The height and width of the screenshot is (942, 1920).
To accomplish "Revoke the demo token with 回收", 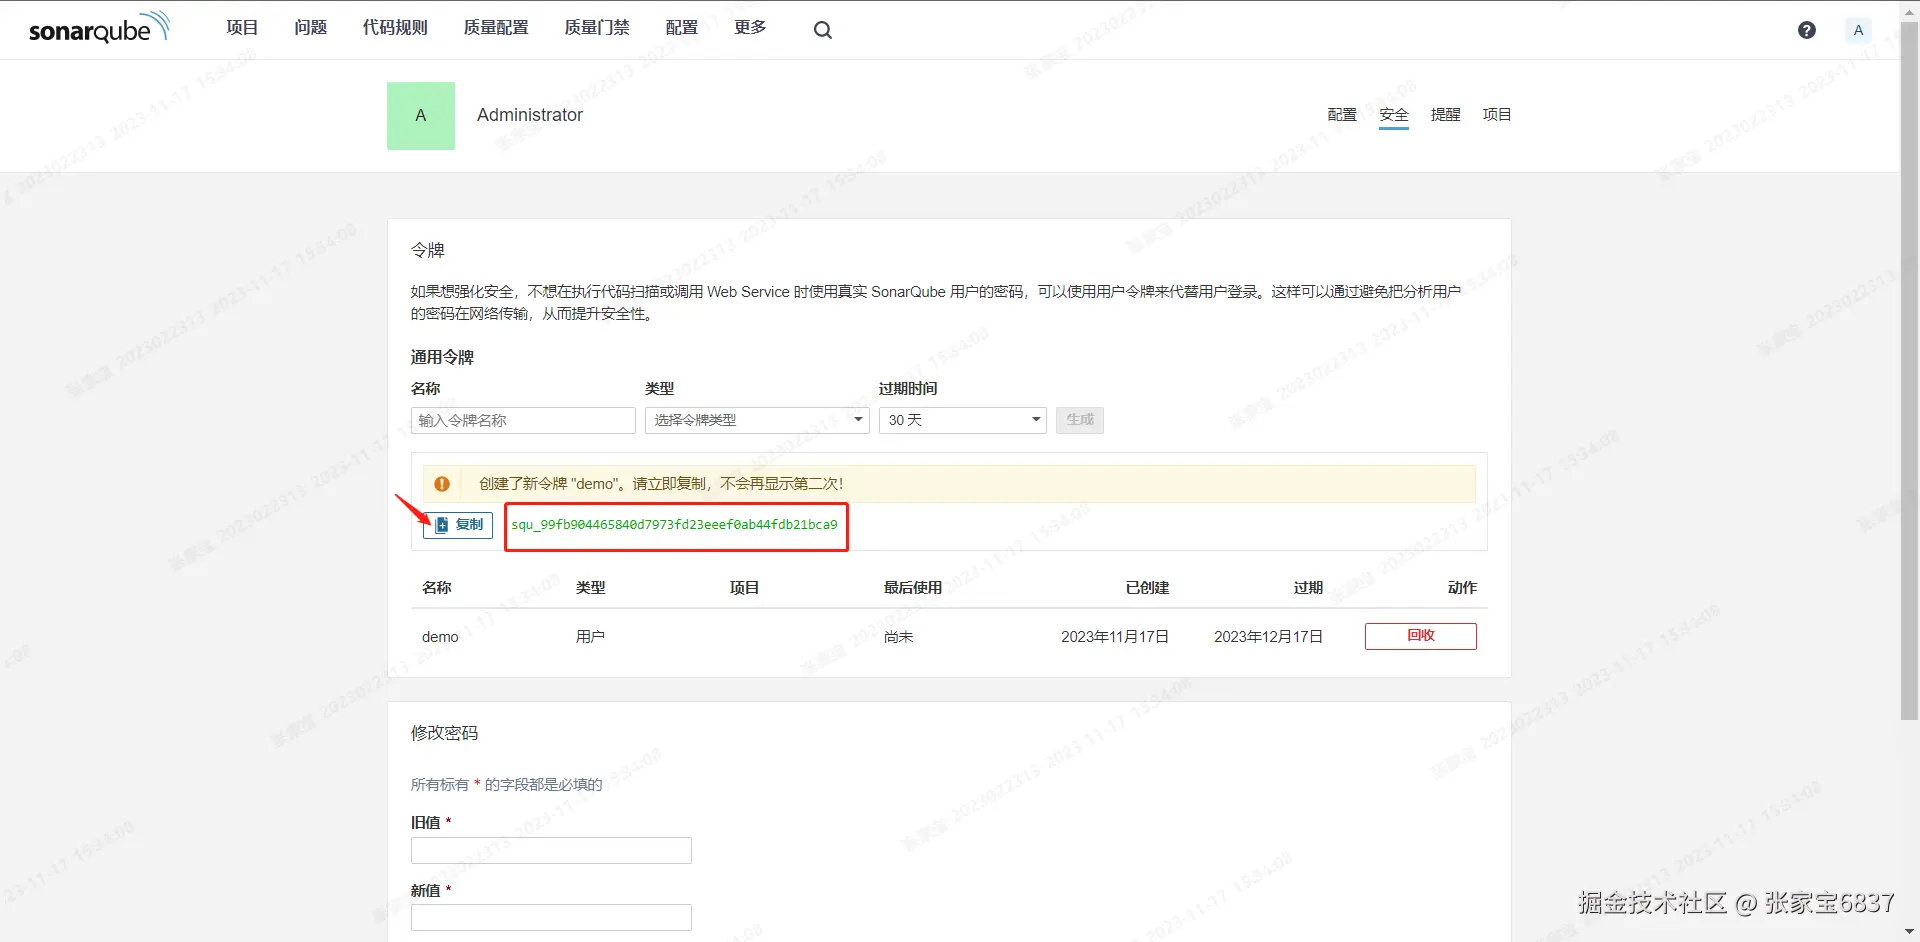I will point(1421,636).
